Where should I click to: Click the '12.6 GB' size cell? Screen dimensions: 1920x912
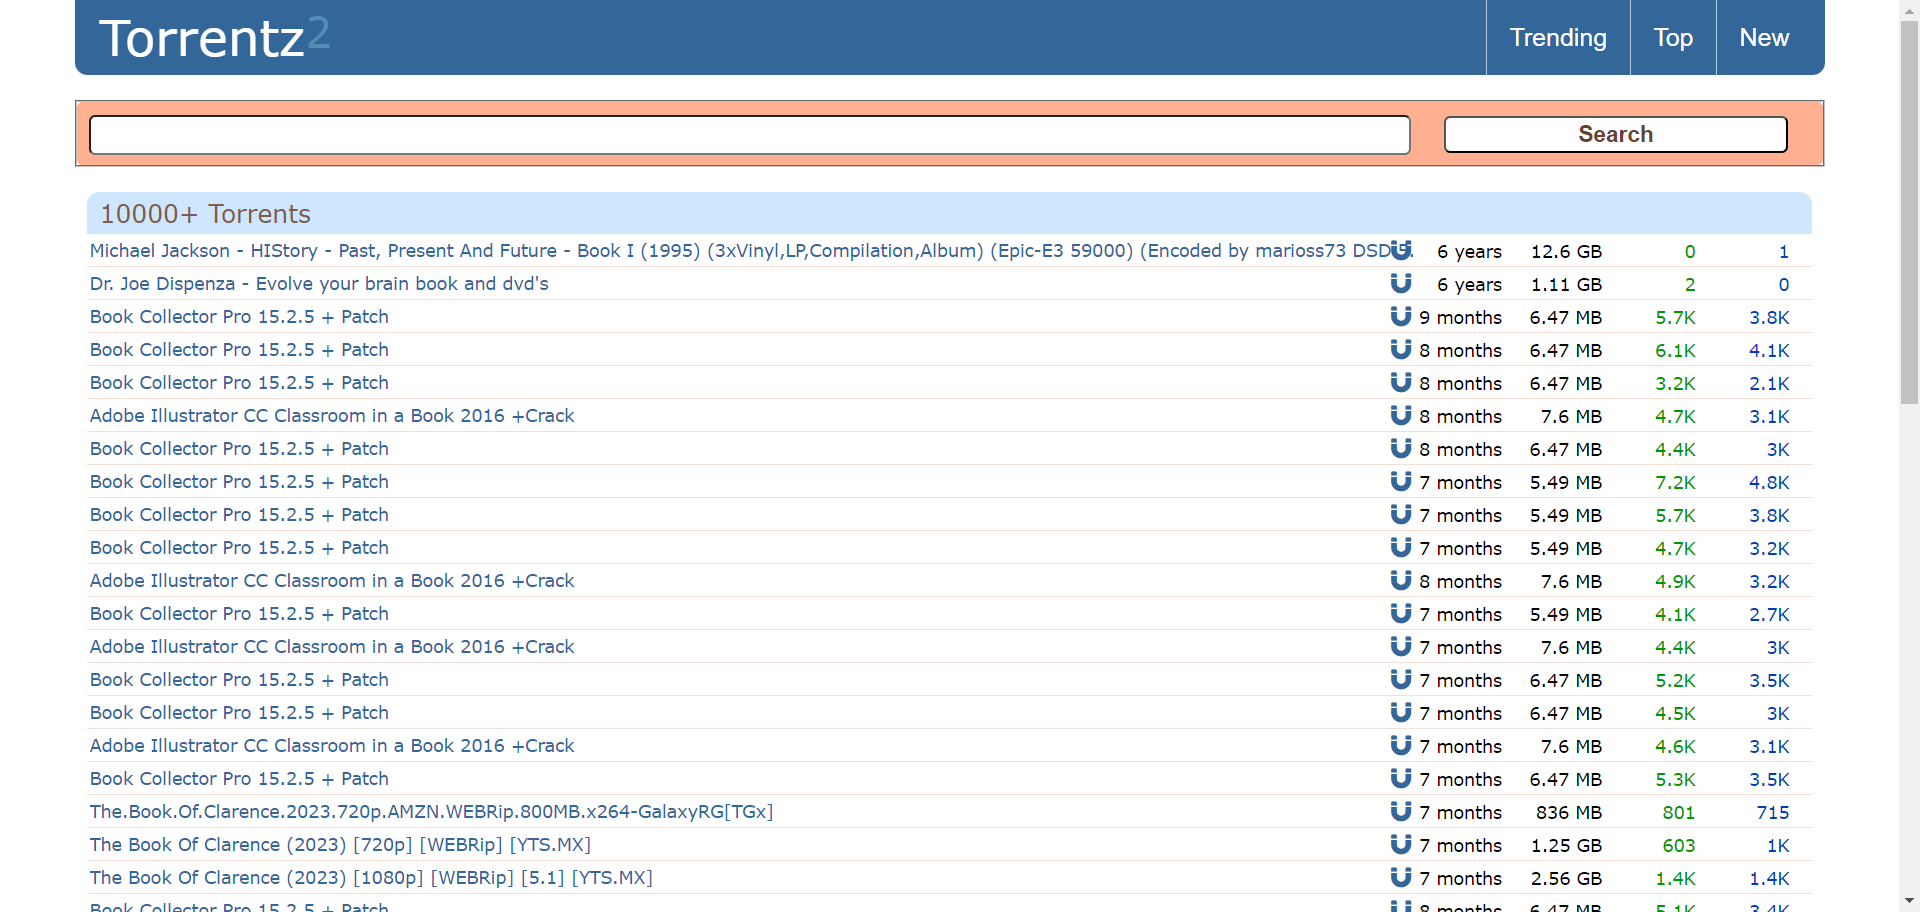1566,252
